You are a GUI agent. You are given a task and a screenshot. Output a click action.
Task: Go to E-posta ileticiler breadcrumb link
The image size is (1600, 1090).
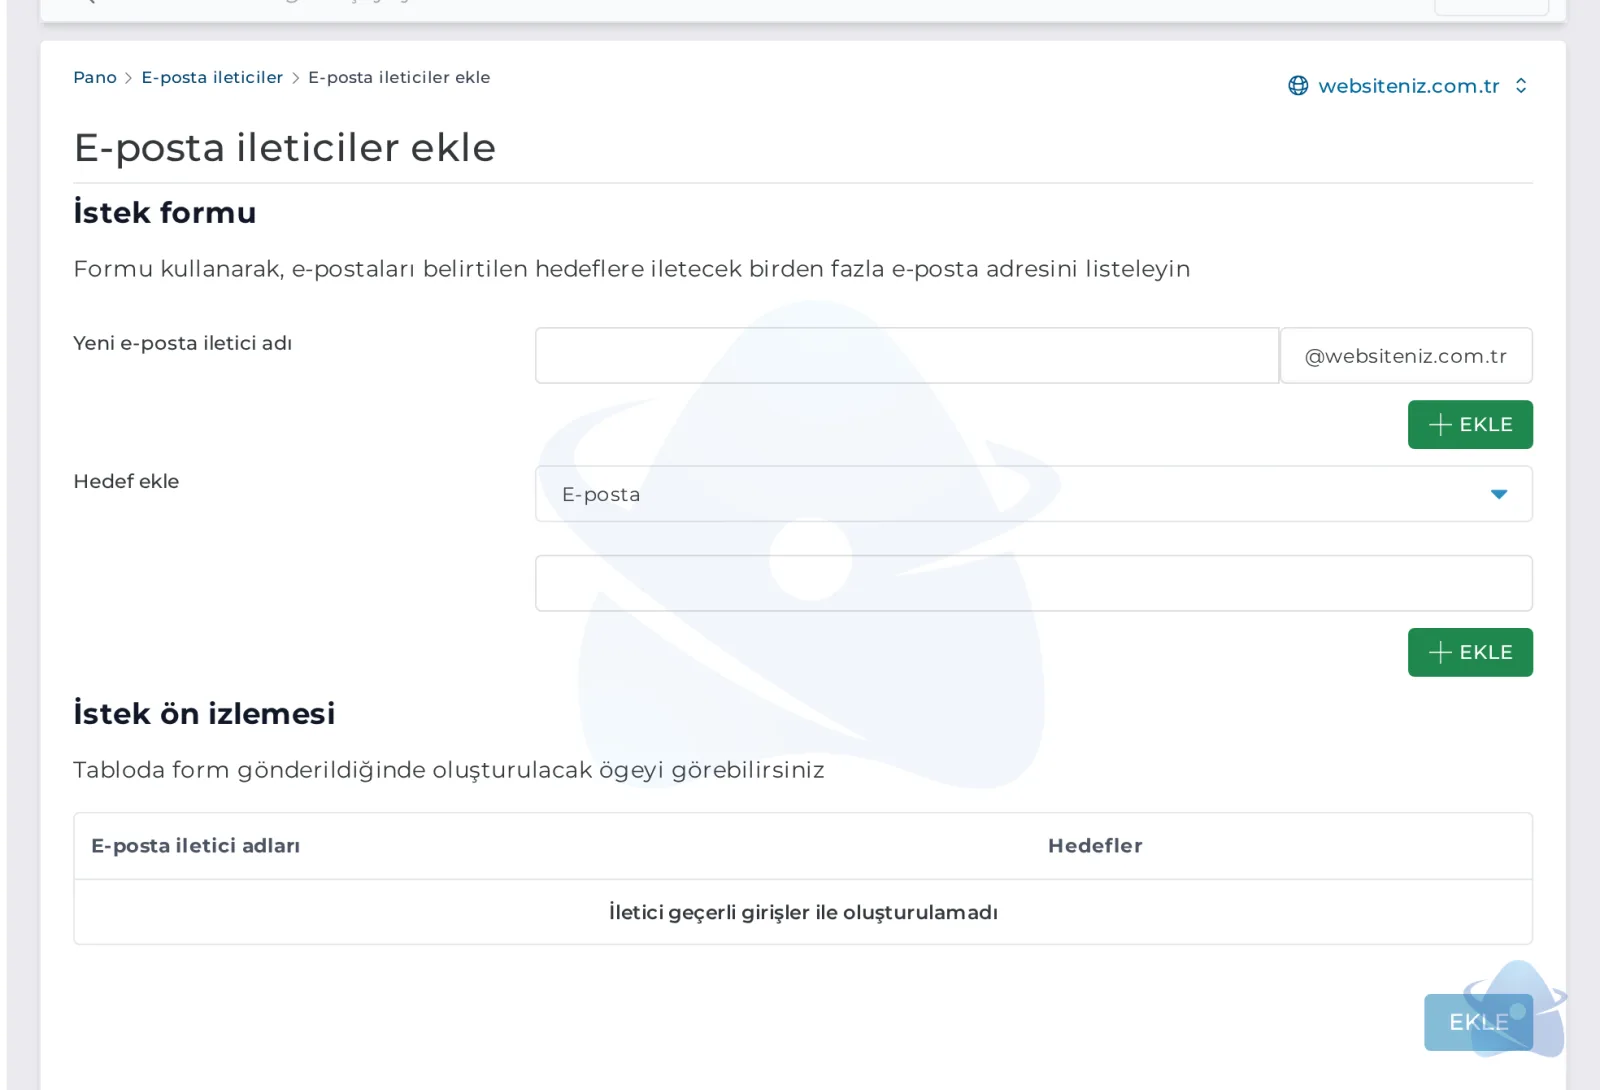pos(212,77)
